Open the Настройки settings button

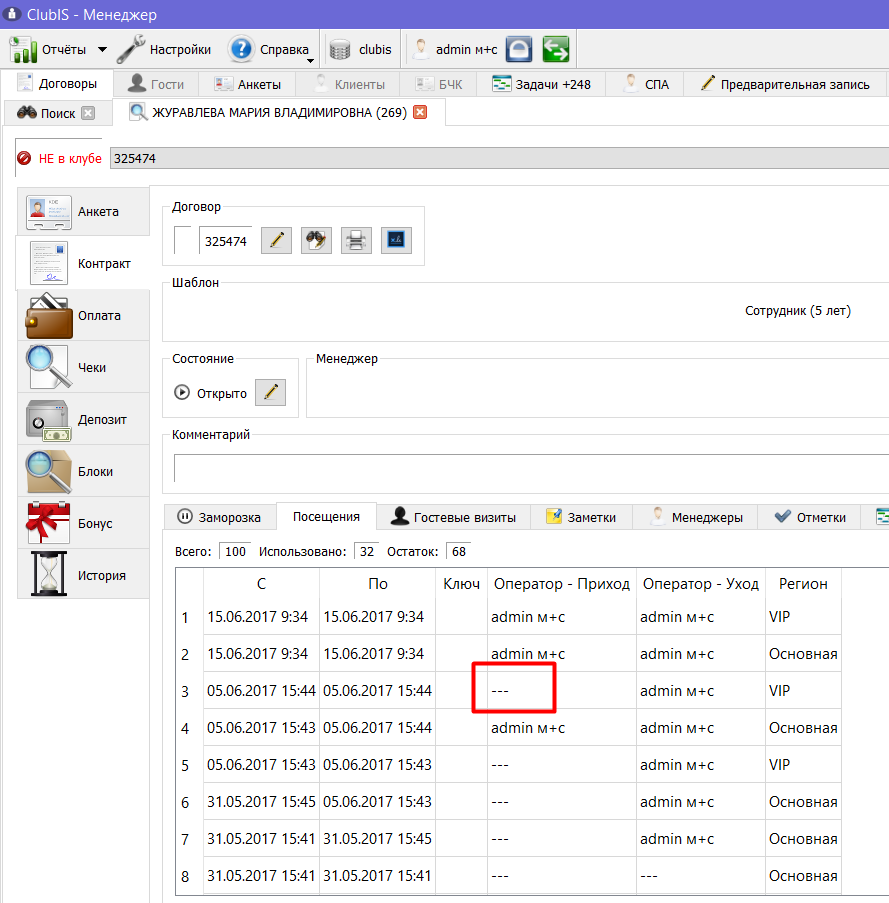point(164,50)
